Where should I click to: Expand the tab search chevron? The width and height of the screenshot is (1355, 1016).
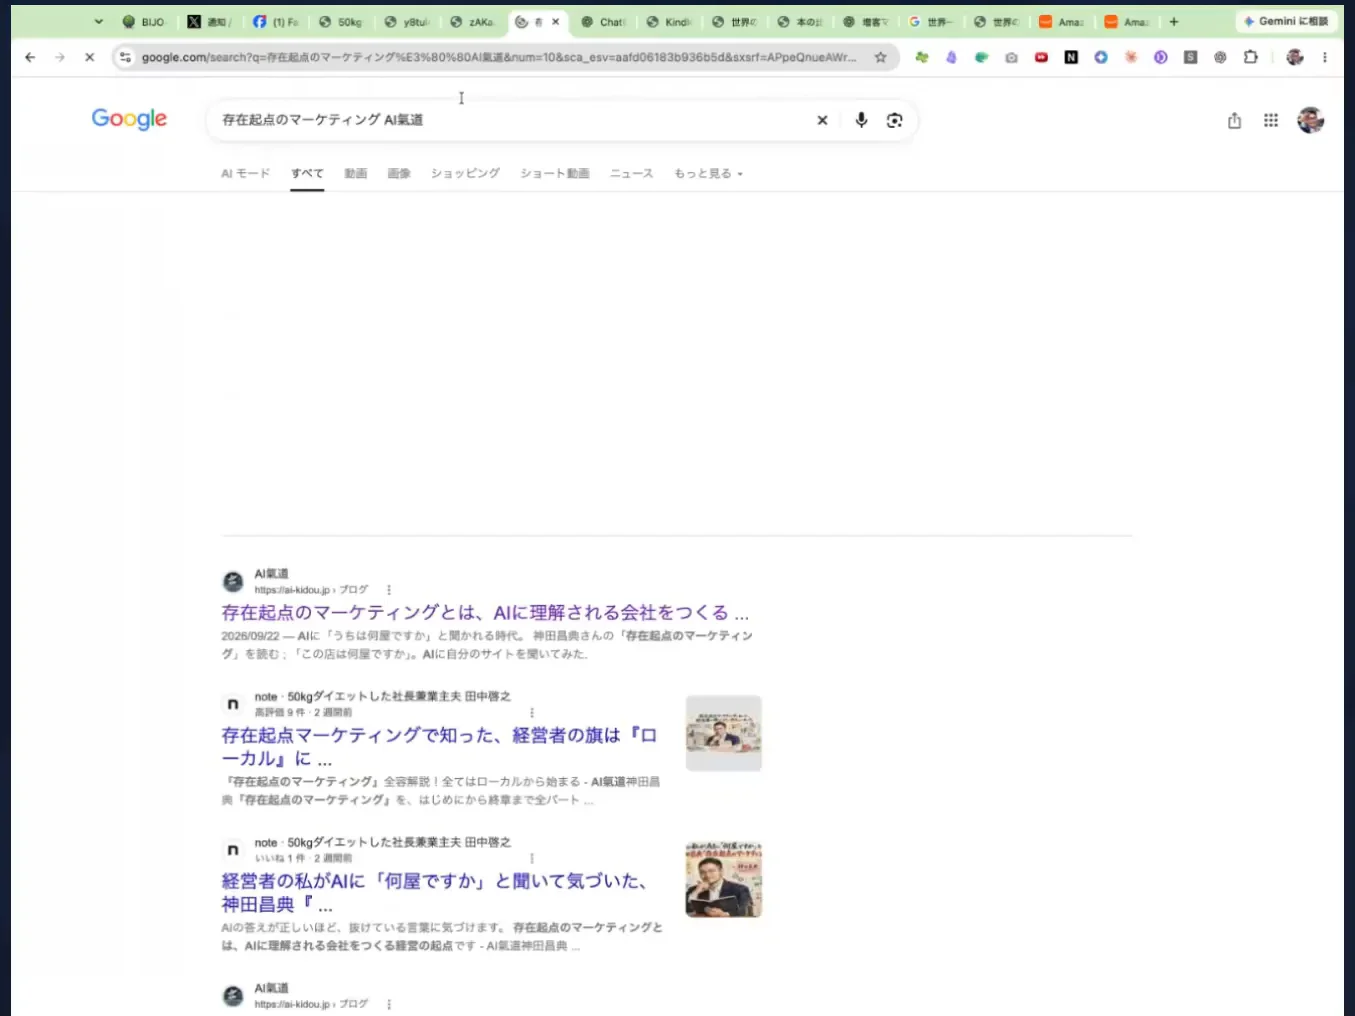click(x=98, y=21)
